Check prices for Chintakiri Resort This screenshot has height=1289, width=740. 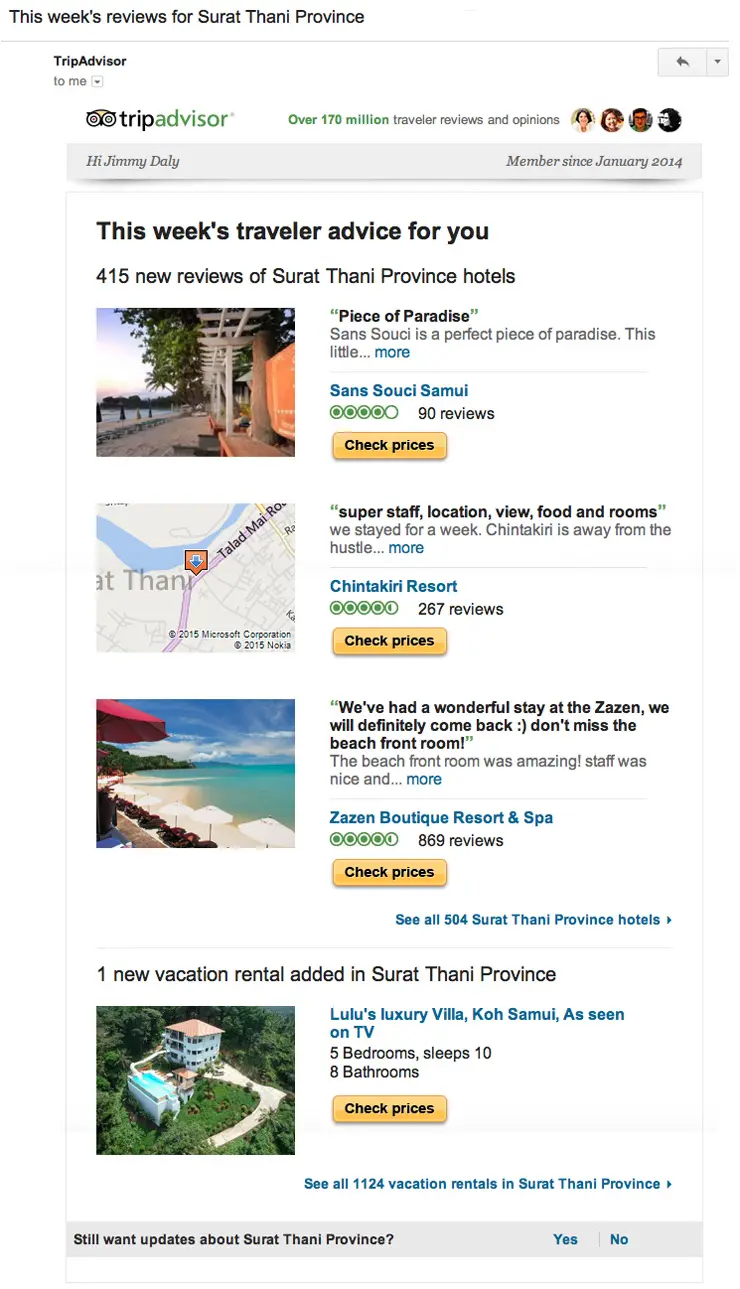[x=389, y=641]
